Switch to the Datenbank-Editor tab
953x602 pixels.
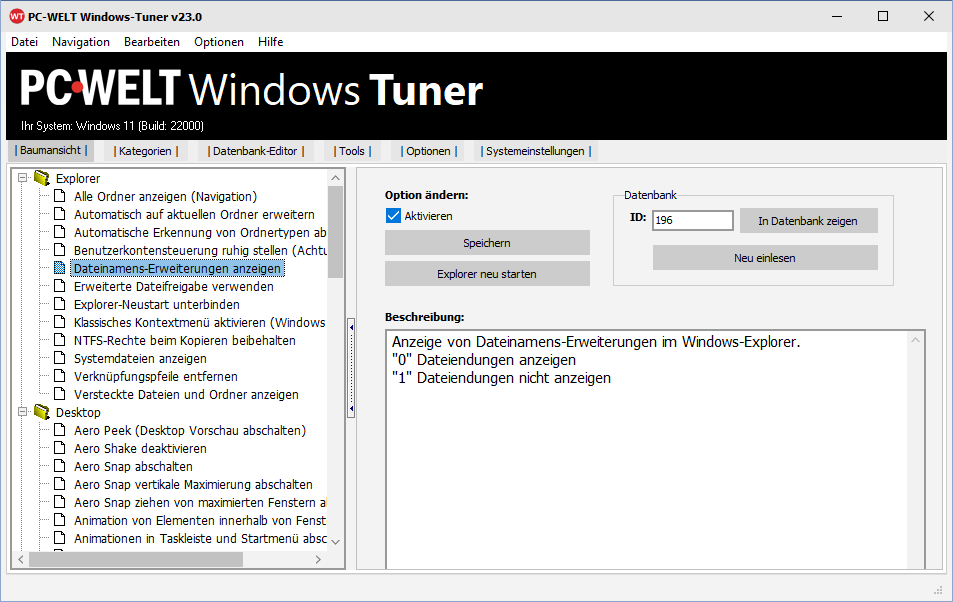(x=253, y=151)
